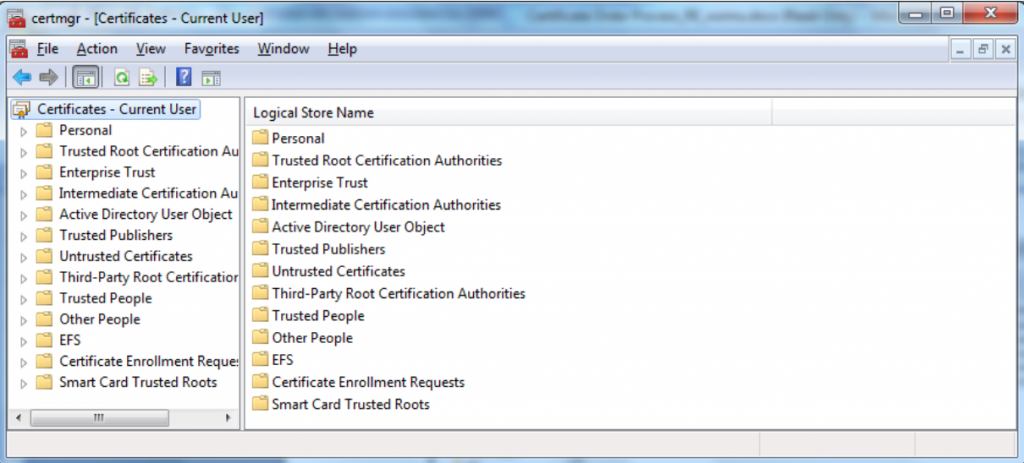Viewport: 1024px width, 463px height.
Task: Open the Help toolbar icon
Action: 184,78
